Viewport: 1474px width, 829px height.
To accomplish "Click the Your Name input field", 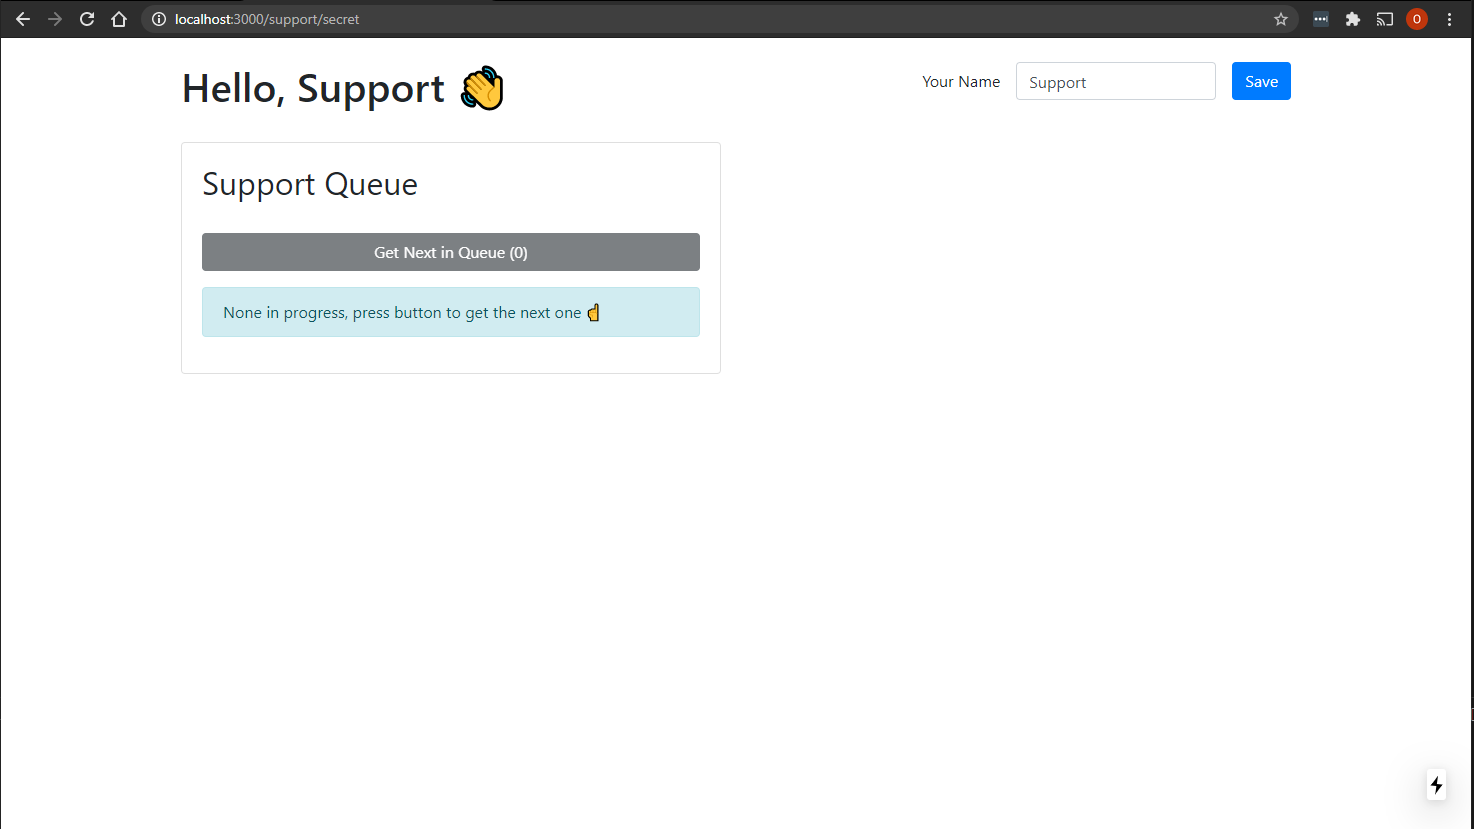I will pos(1115,81).
